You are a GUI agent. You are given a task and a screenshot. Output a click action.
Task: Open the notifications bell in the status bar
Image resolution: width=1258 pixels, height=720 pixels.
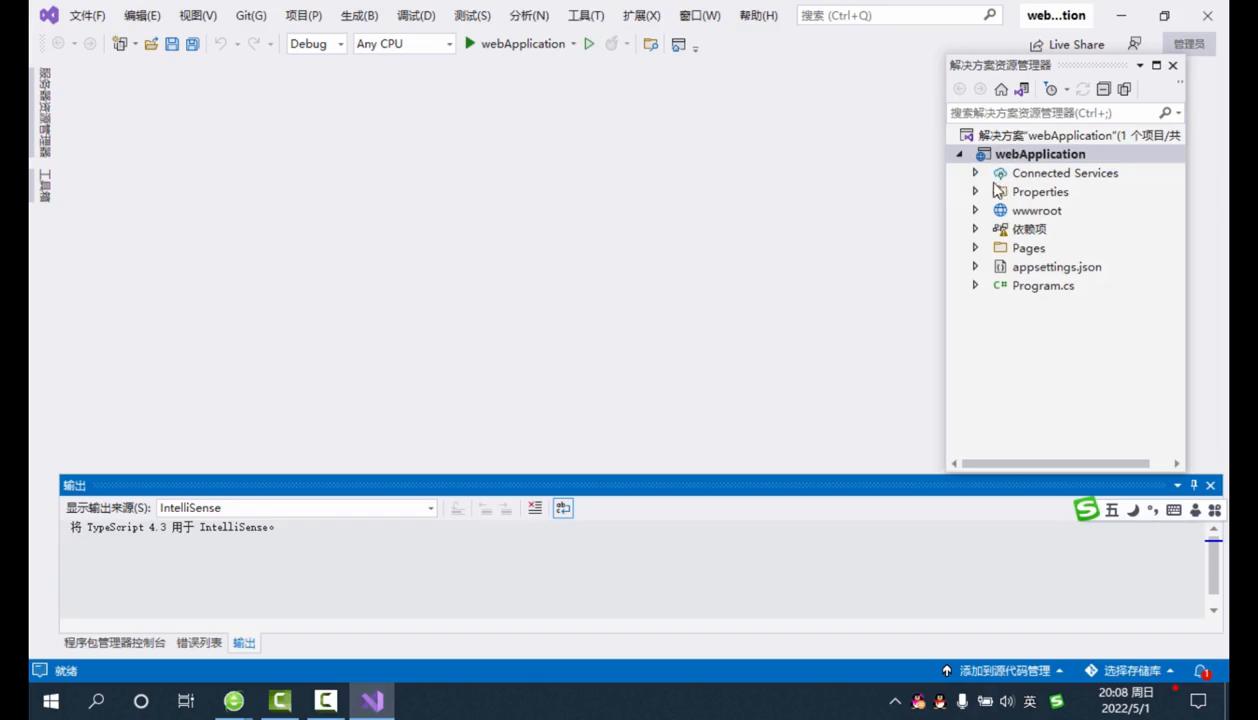click(x=1201, y=671)
